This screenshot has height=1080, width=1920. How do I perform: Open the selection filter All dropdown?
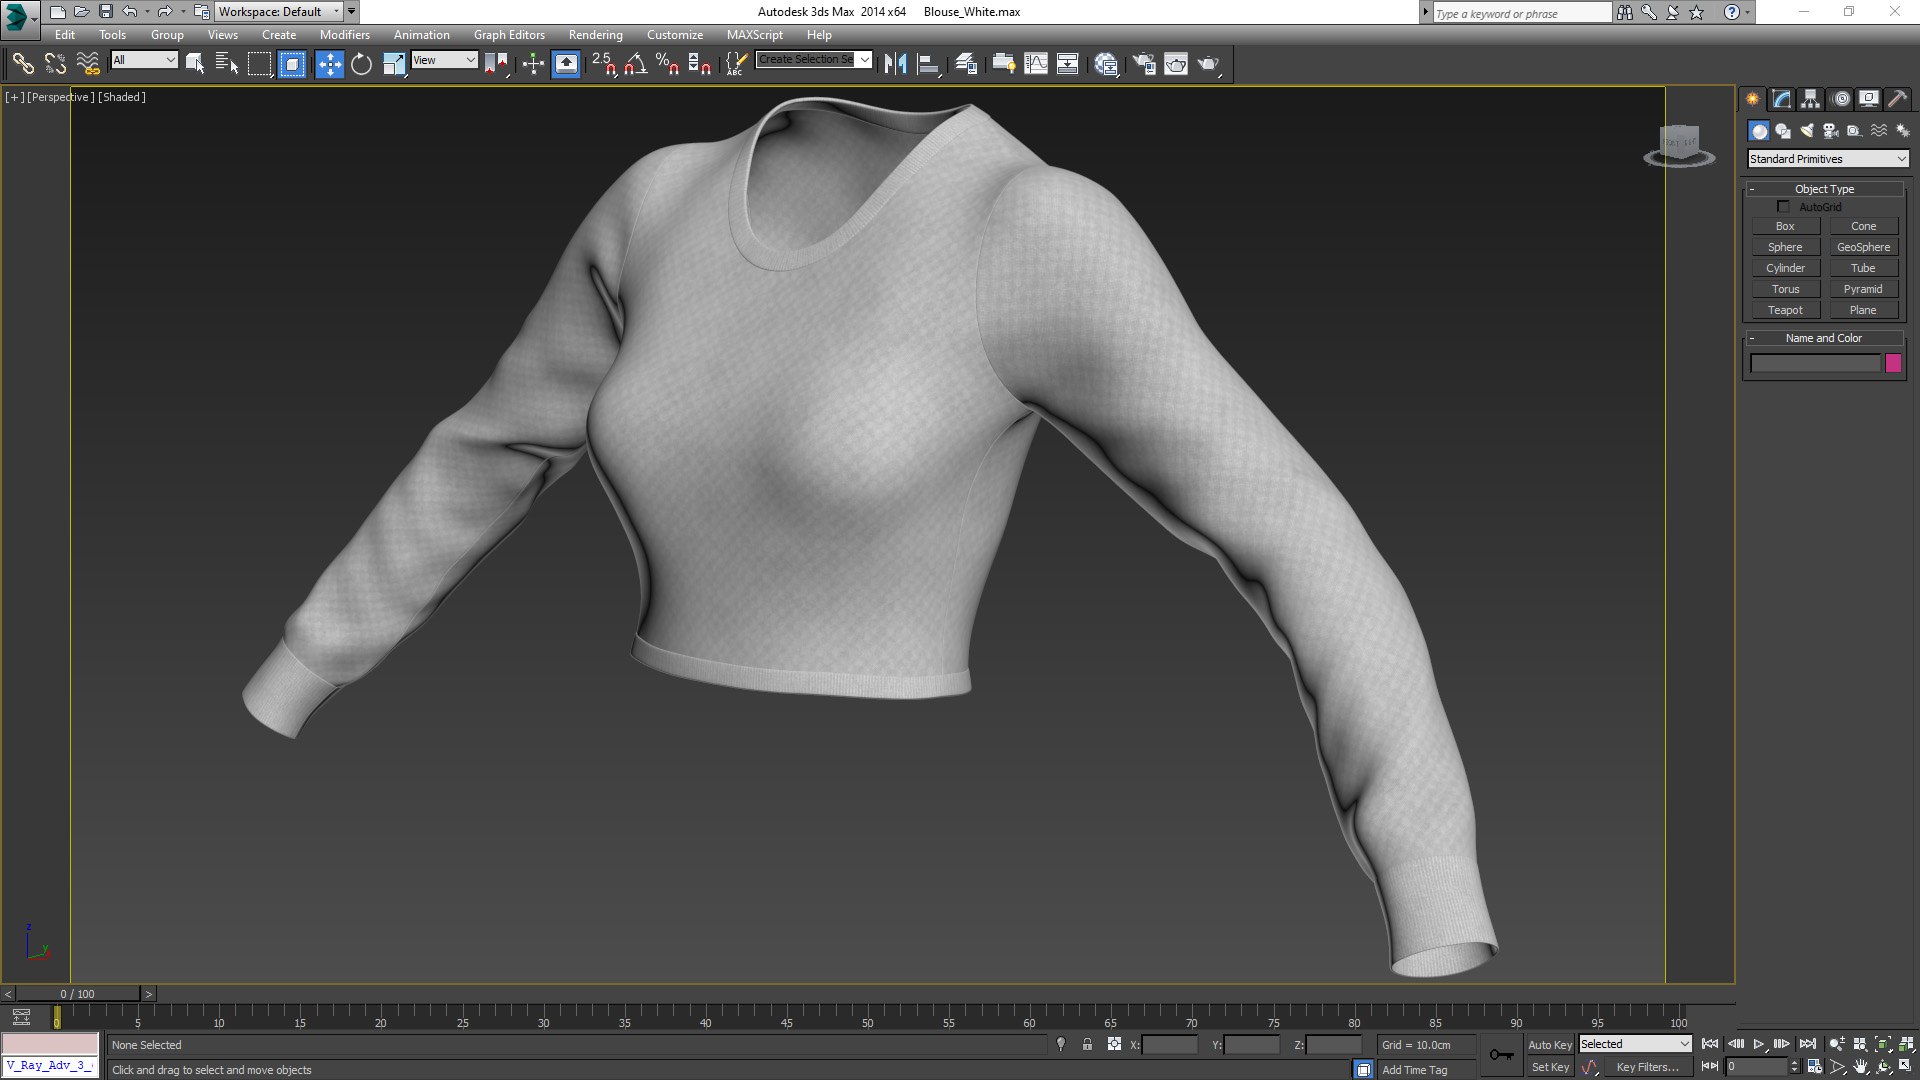coord(144,60)
